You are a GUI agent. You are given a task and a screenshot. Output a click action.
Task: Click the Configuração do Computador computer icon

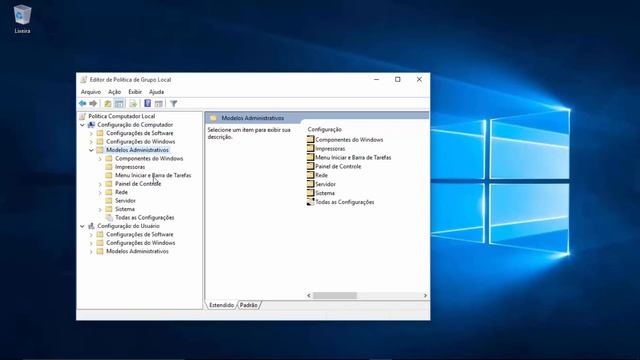91,124
